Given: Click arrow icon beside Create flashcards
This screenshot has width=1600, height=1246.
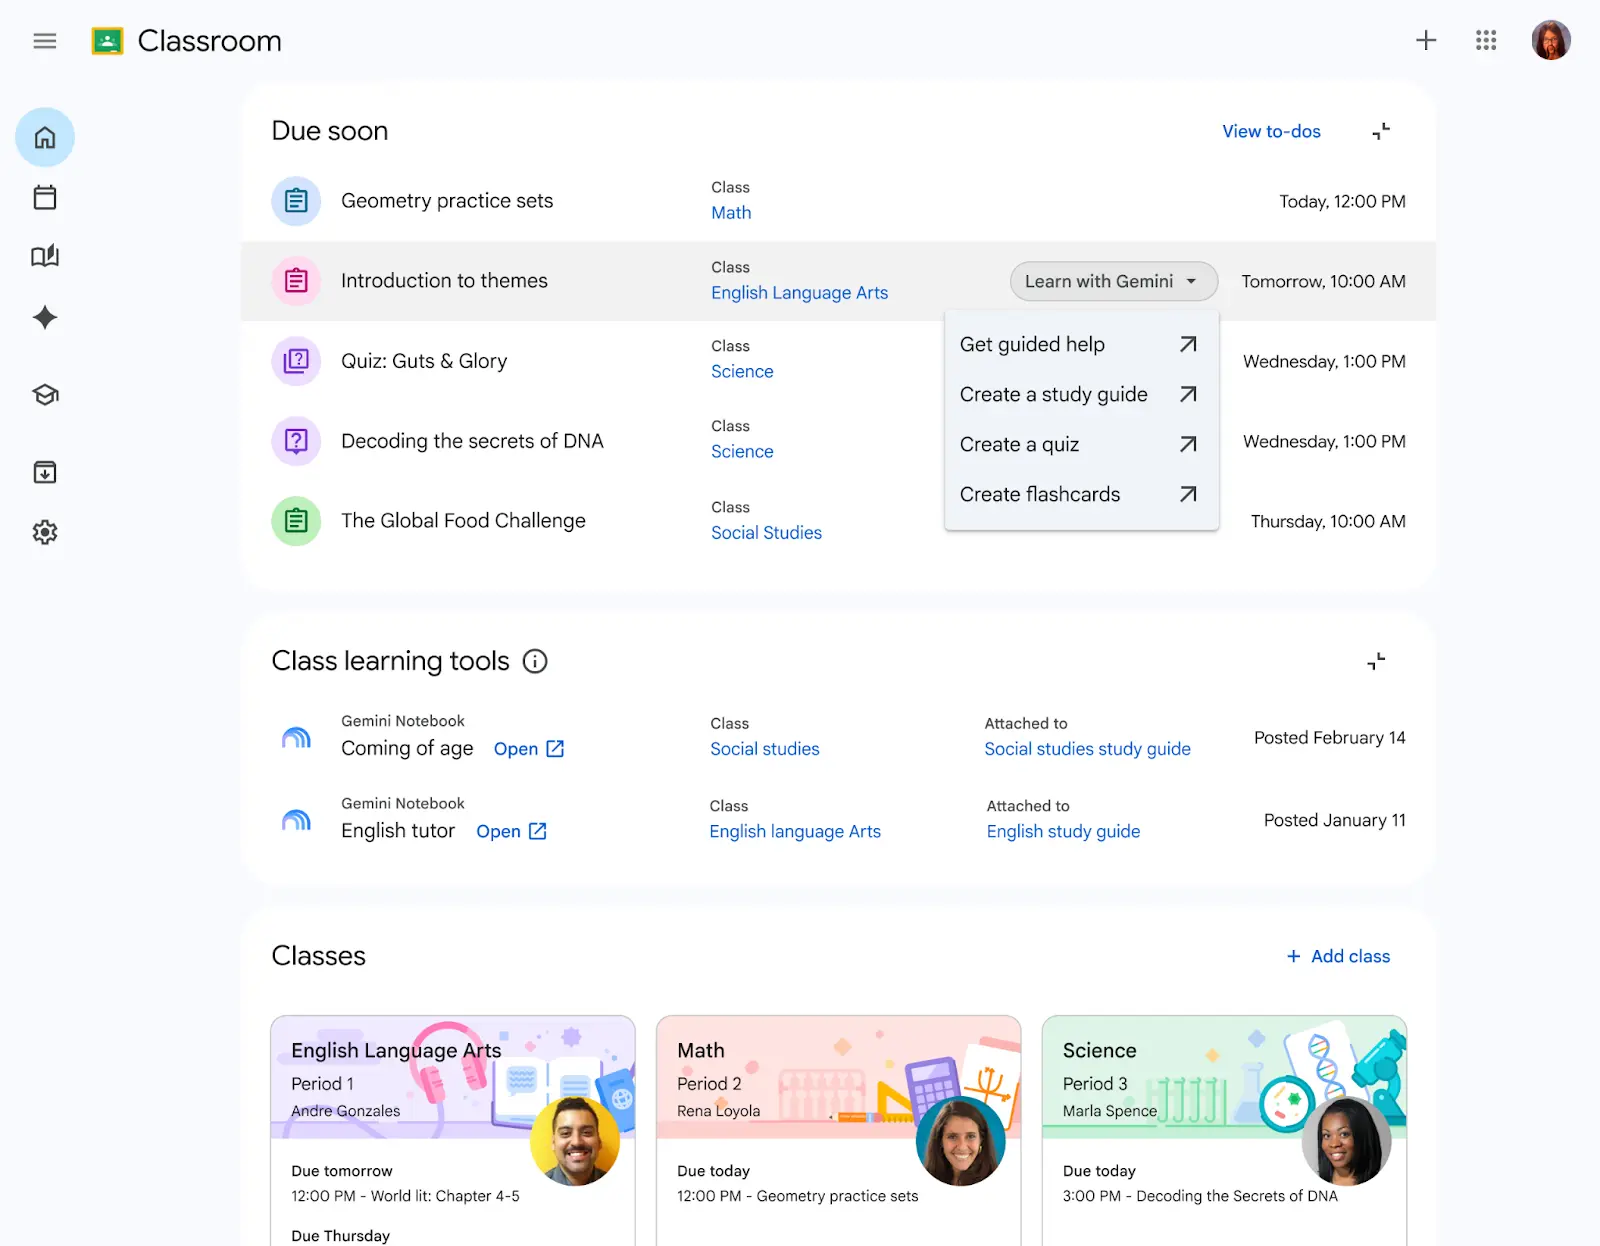Looking at the screenshot, I should pyautogui.click(x=1188, y=494).
